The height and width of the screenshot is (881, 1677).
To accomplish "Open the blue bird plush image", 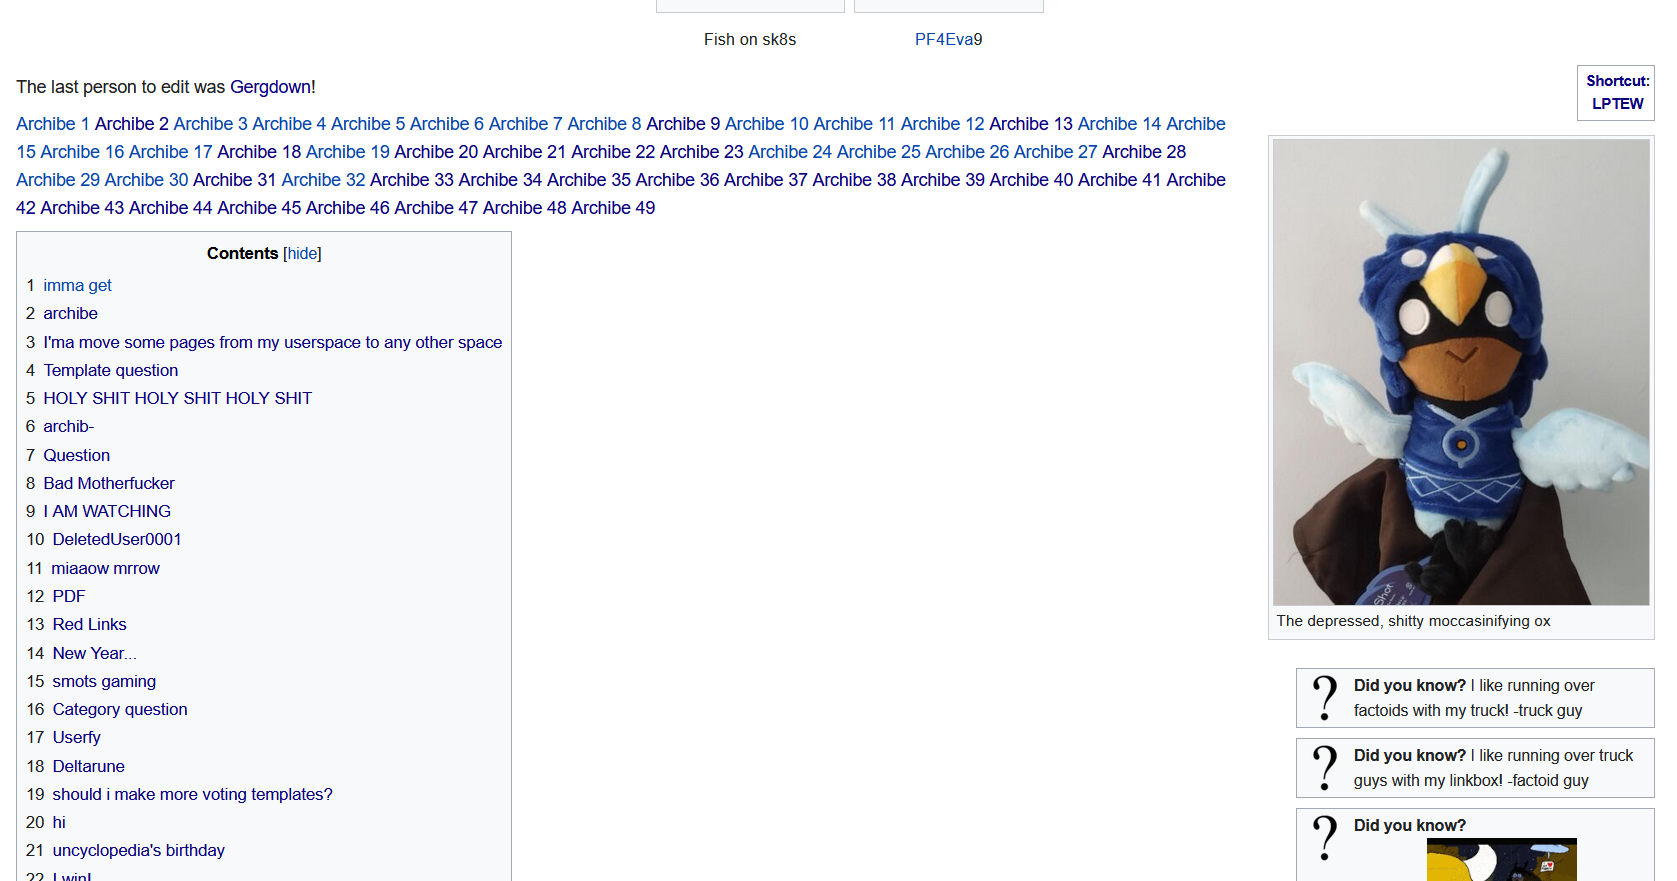I will tap(1460, 372).
